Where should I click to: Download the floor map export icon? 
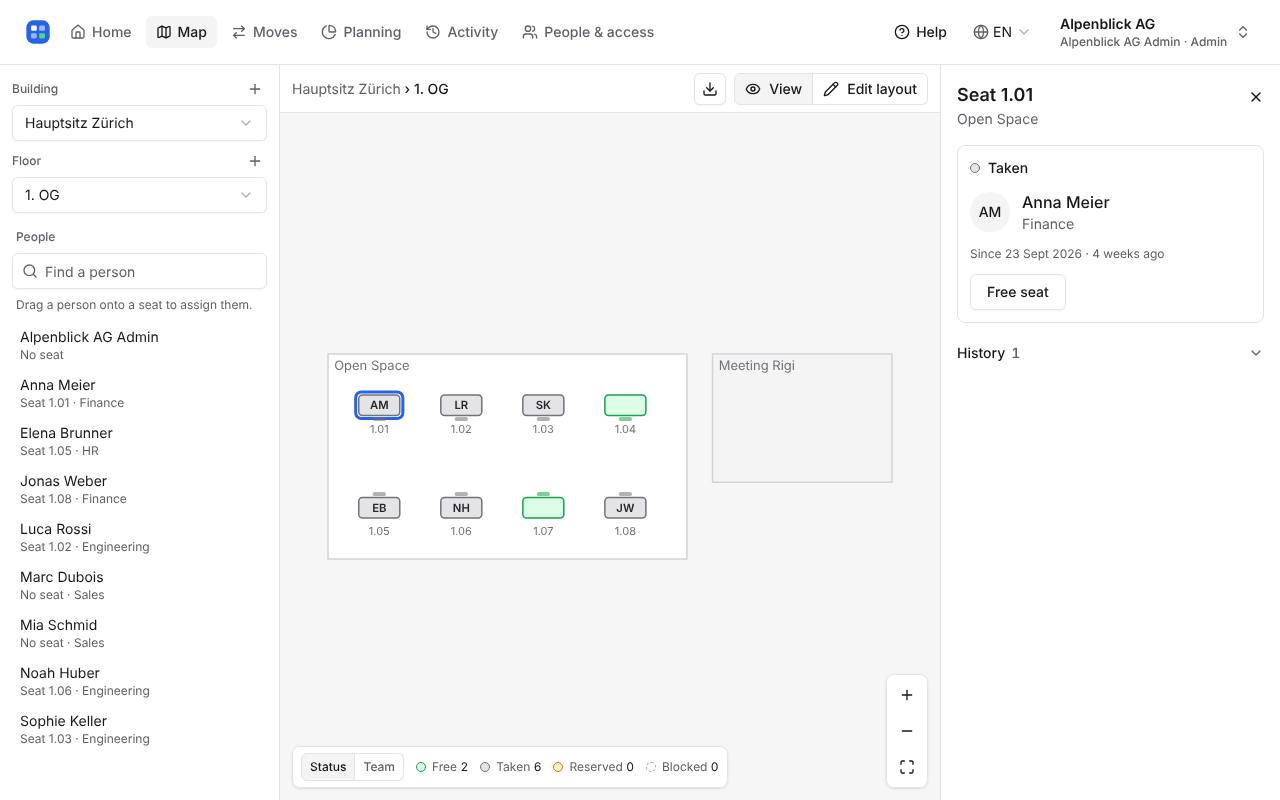[710, 89]
